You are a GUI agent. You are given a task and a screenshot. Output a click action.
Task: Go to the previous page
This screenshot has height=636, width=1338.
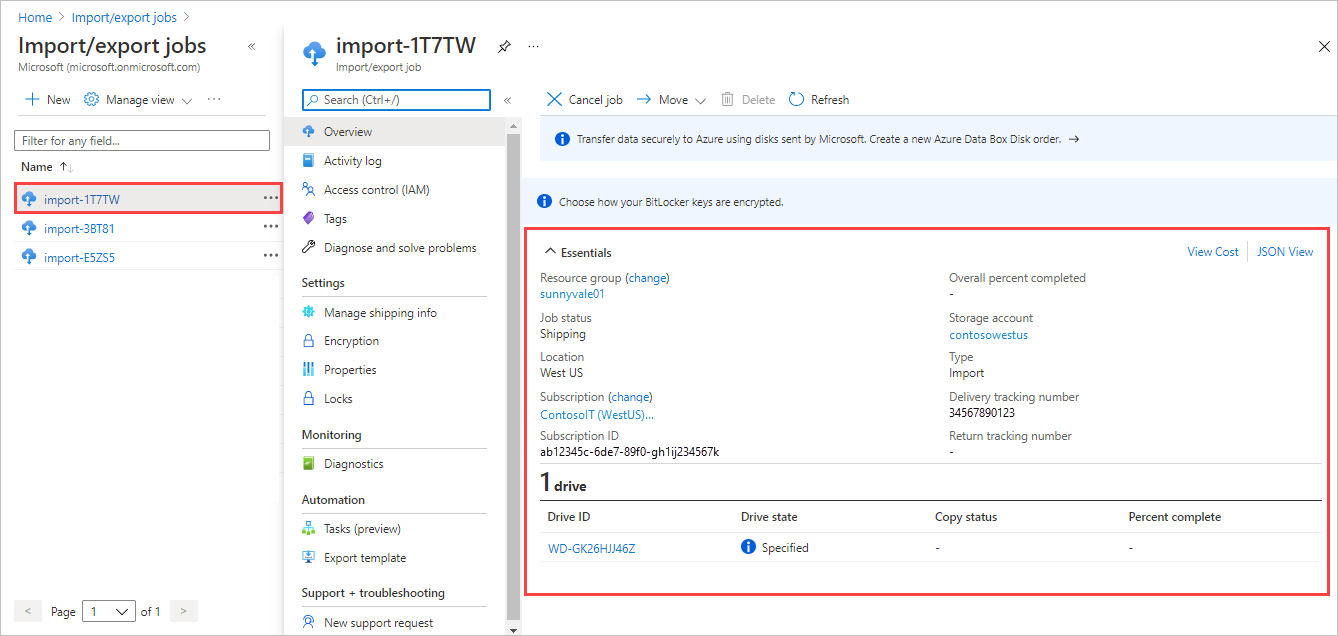click(28, 611)
